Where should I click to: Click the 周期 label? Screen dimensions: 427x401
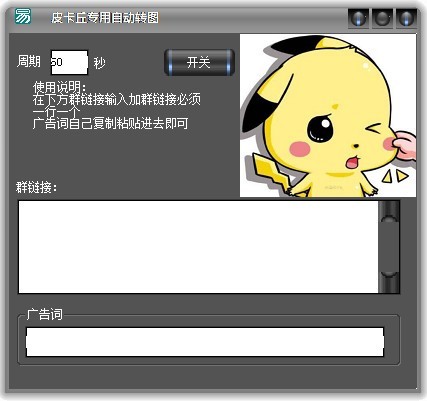(x=29, y=62)
